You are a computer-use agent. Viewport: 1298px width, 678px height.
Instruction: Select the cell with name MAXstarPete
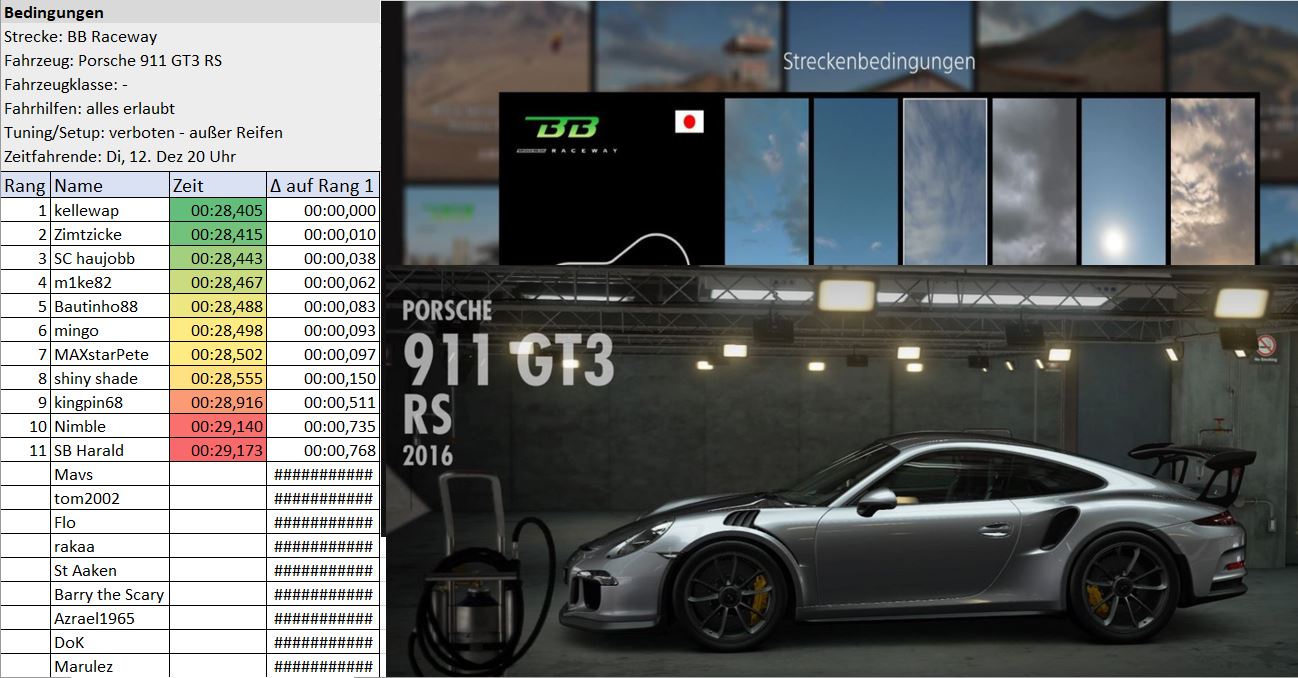[110, 354]
